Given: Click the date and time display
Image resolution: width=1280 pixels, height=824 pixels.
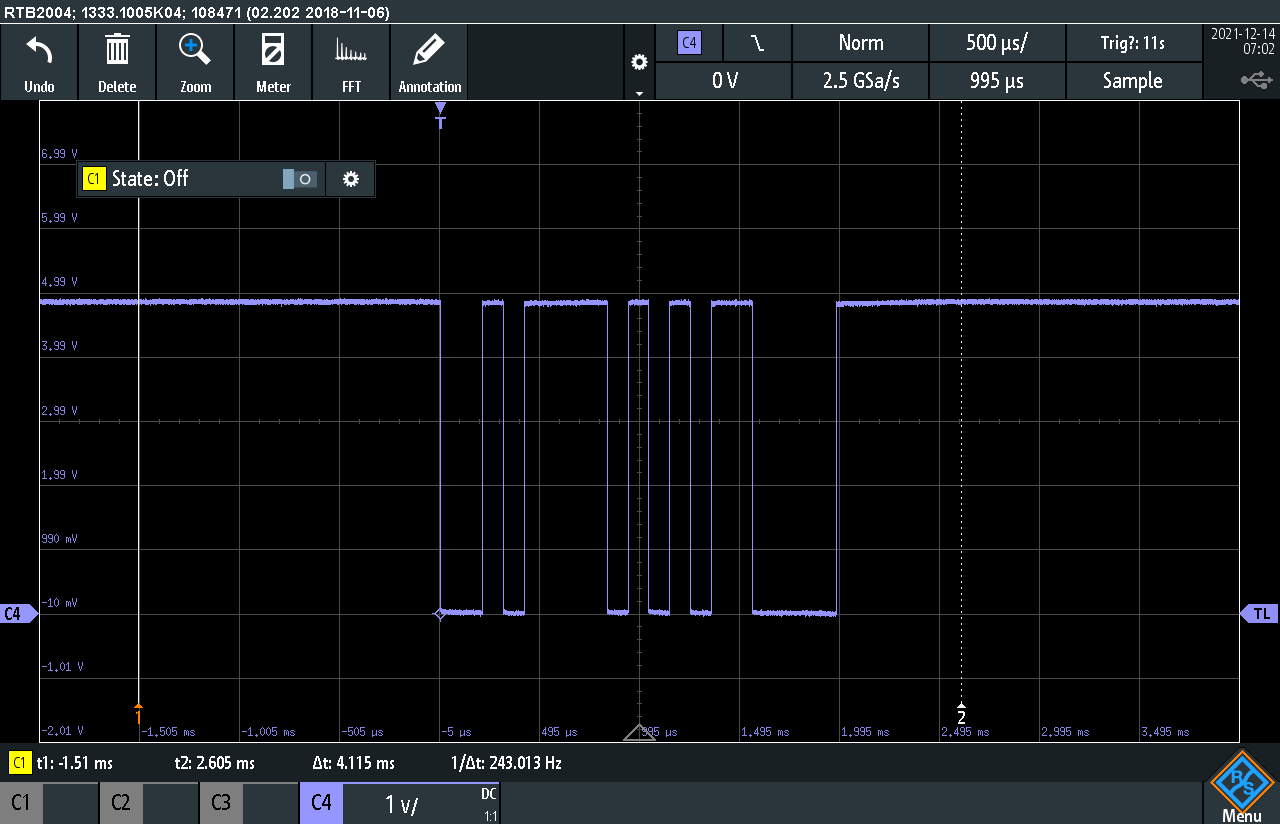Looking at the screenshot, I should (1243, 41).
